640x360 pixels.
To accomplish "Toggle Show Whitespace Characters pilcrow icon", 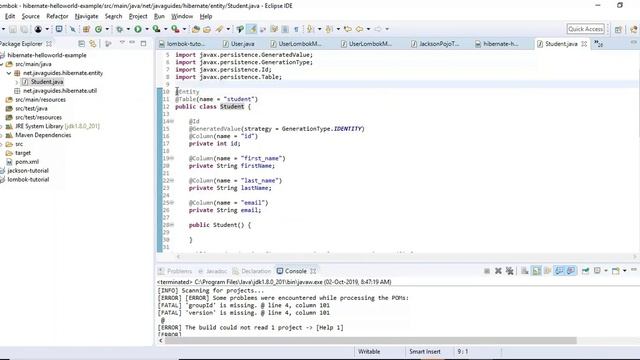I will click(x=296, y=29).
